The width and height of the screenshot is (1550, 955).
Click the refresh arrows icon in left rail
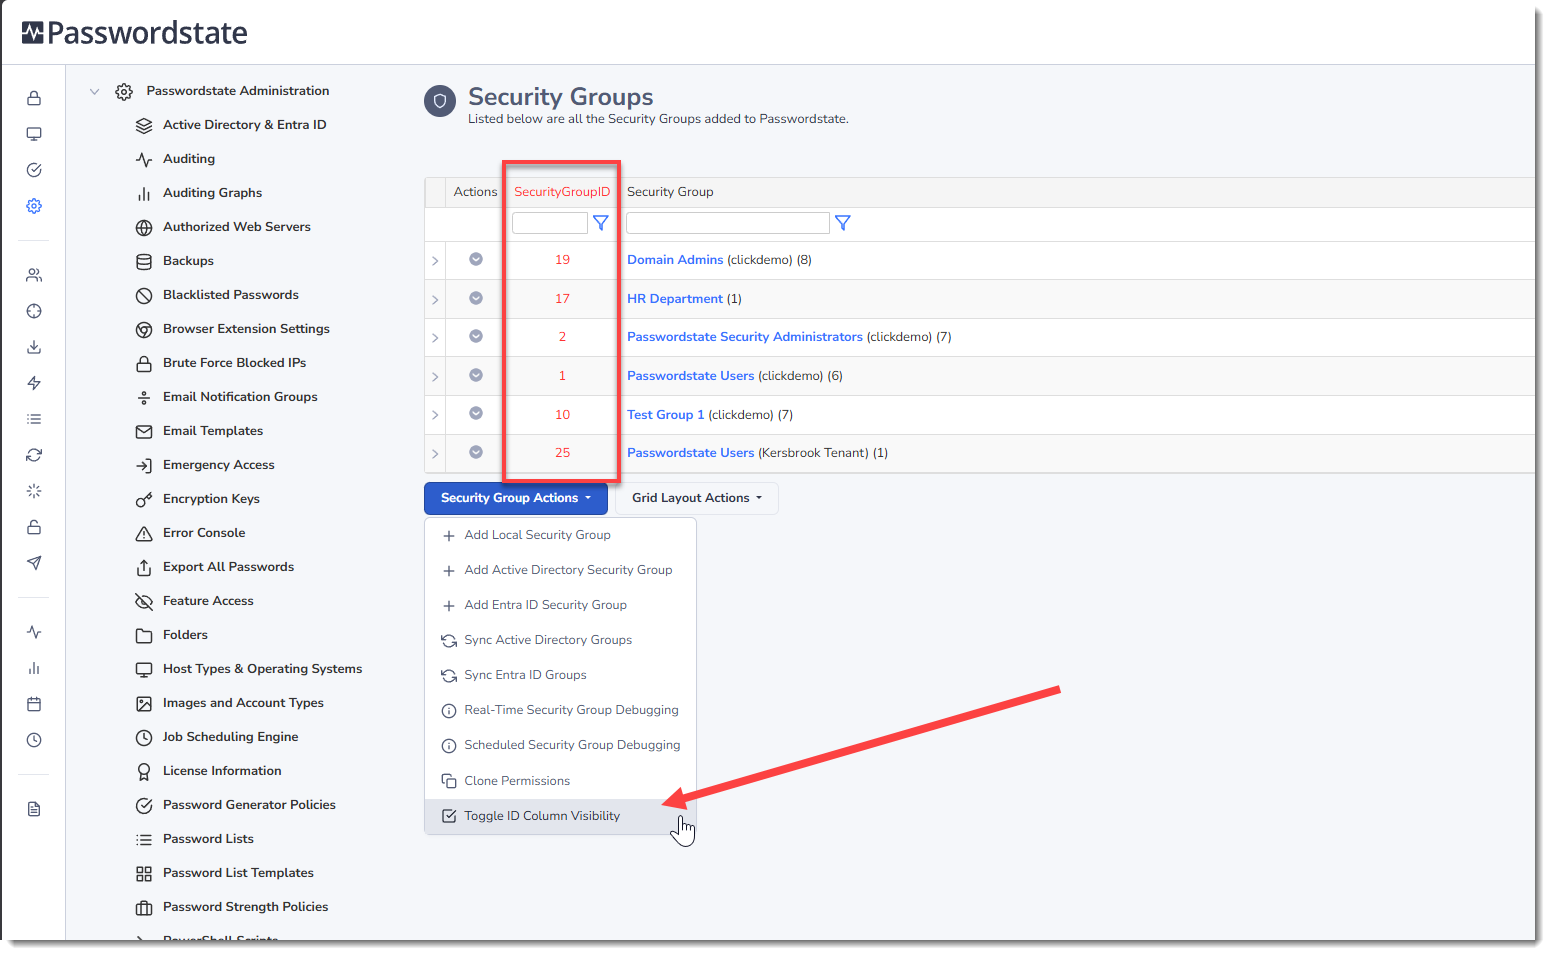(x=34, y=455)
